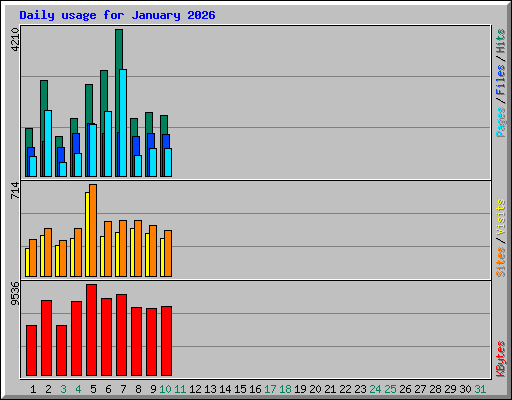This screenshot has width=512, height=400.
Task: Select the day 7 red KBytes bar
Action: point(121,335)
